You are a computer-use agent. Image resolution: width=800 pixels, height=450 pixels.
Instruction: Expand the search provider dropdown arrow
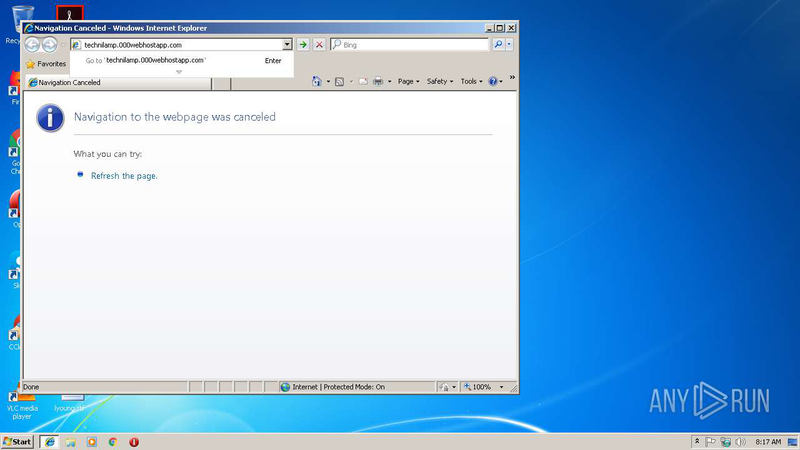coord(509,45)
